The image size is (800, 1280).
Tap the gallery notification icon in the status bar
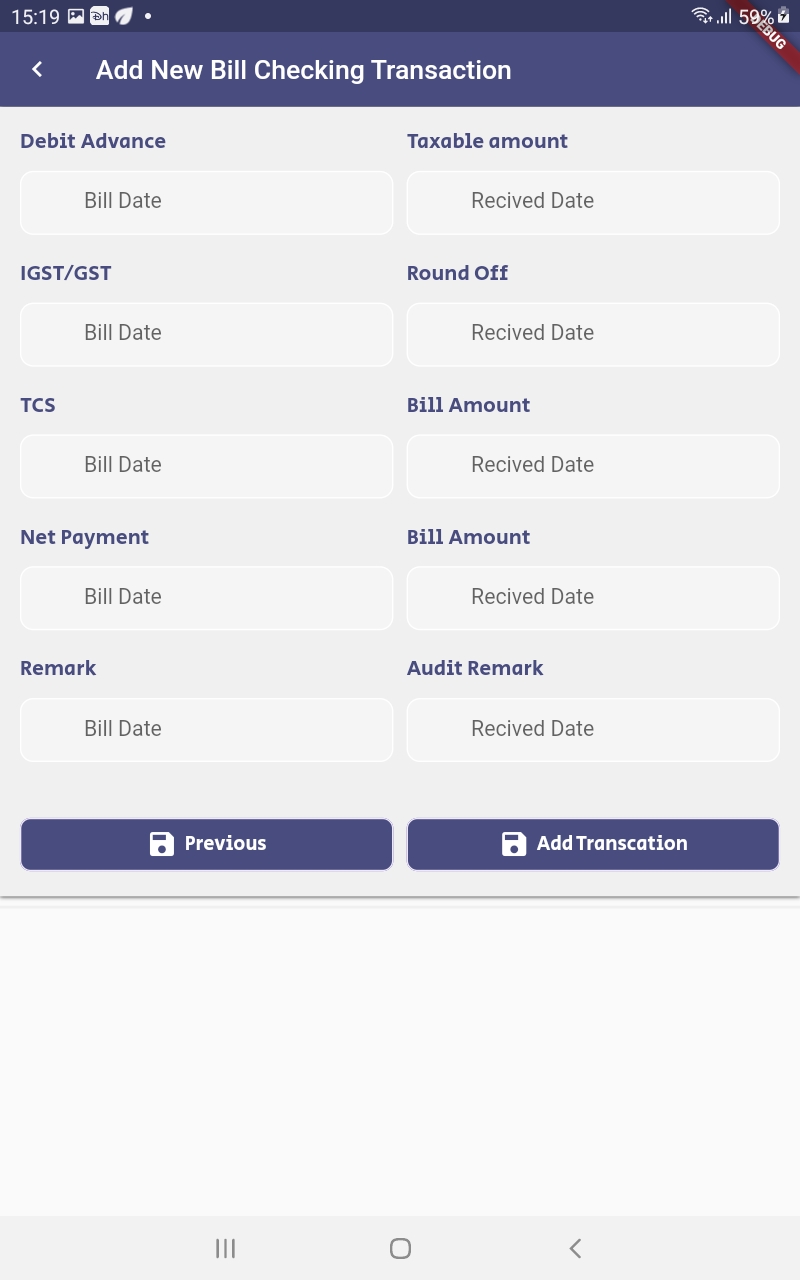pos(76,16)
